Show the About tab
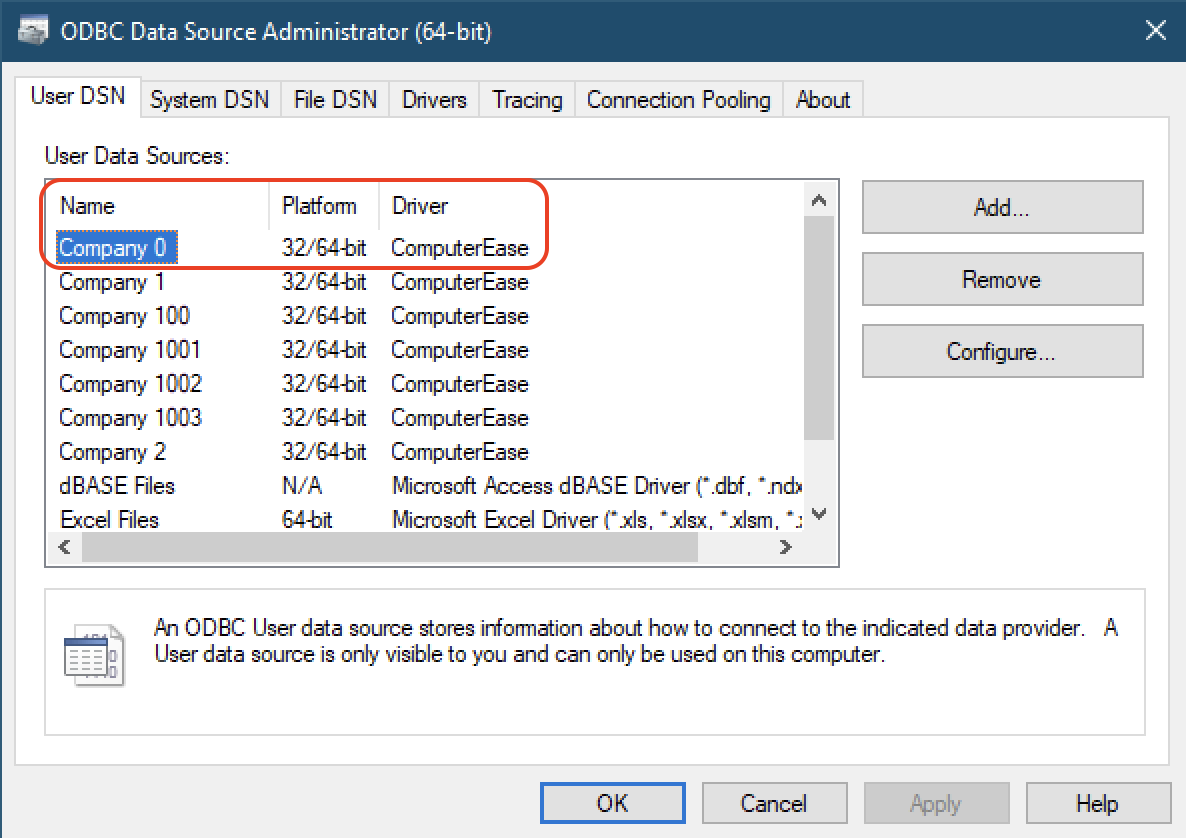1186x838 pixels. 822,100
